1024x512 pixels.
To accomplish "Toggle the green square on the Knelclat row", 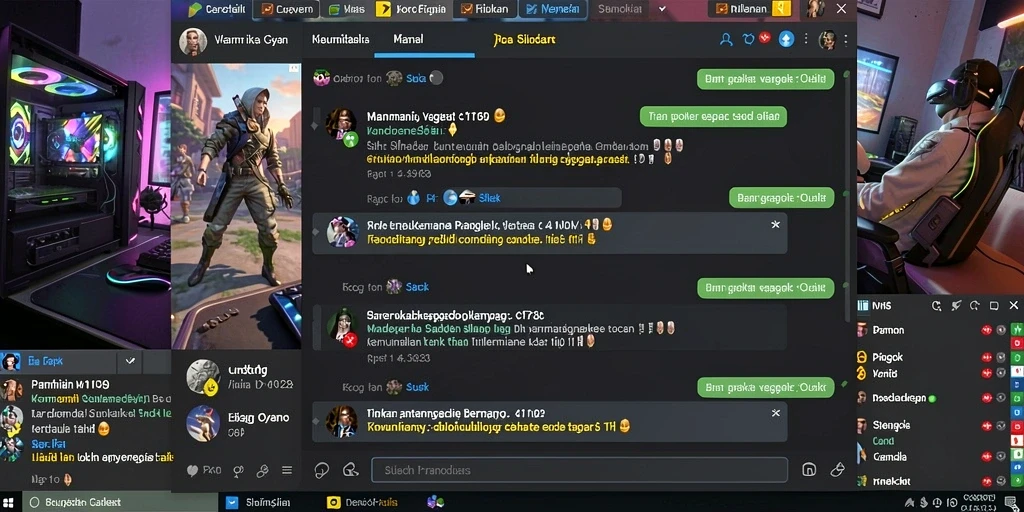I will point(1016,481).
